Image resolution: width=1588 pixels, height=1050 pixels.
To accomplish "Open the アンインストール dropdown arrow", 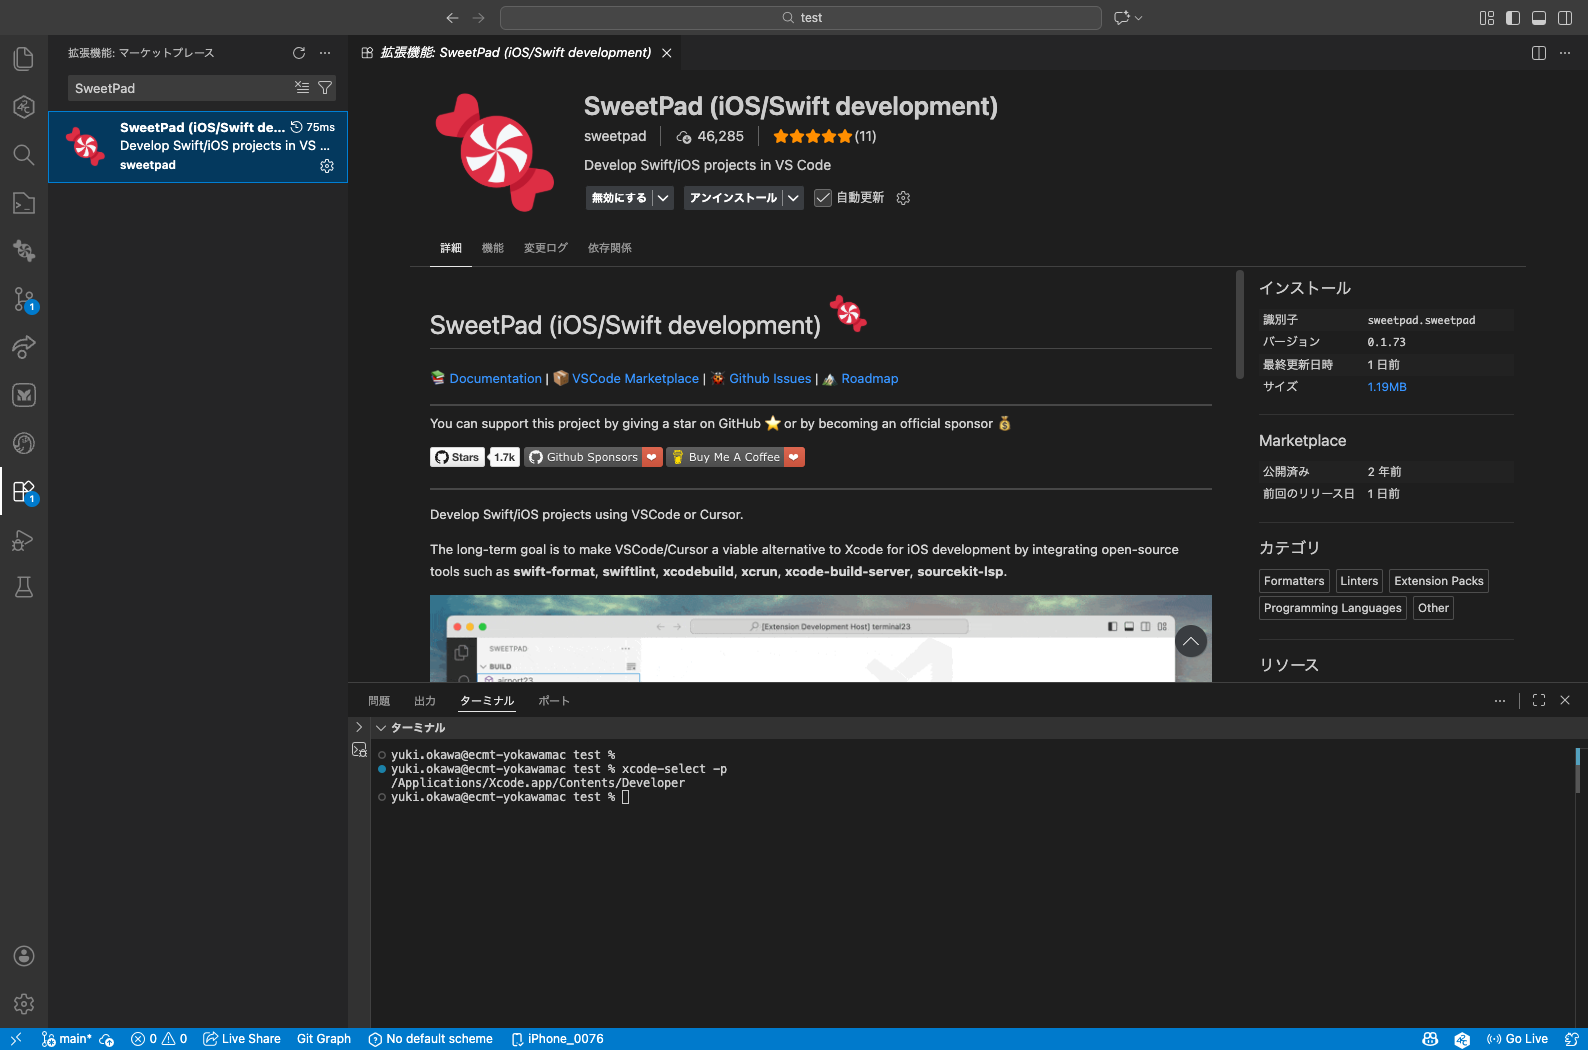I will (x=793, y=198).
